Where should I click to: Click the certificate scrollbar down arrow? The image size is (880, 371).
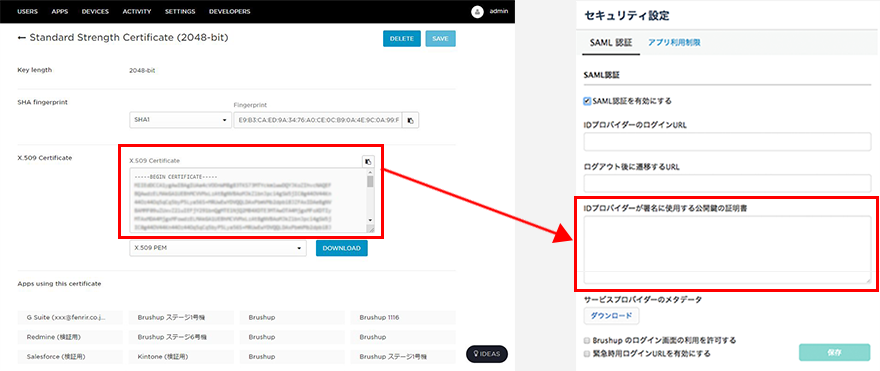click(370, 220)
